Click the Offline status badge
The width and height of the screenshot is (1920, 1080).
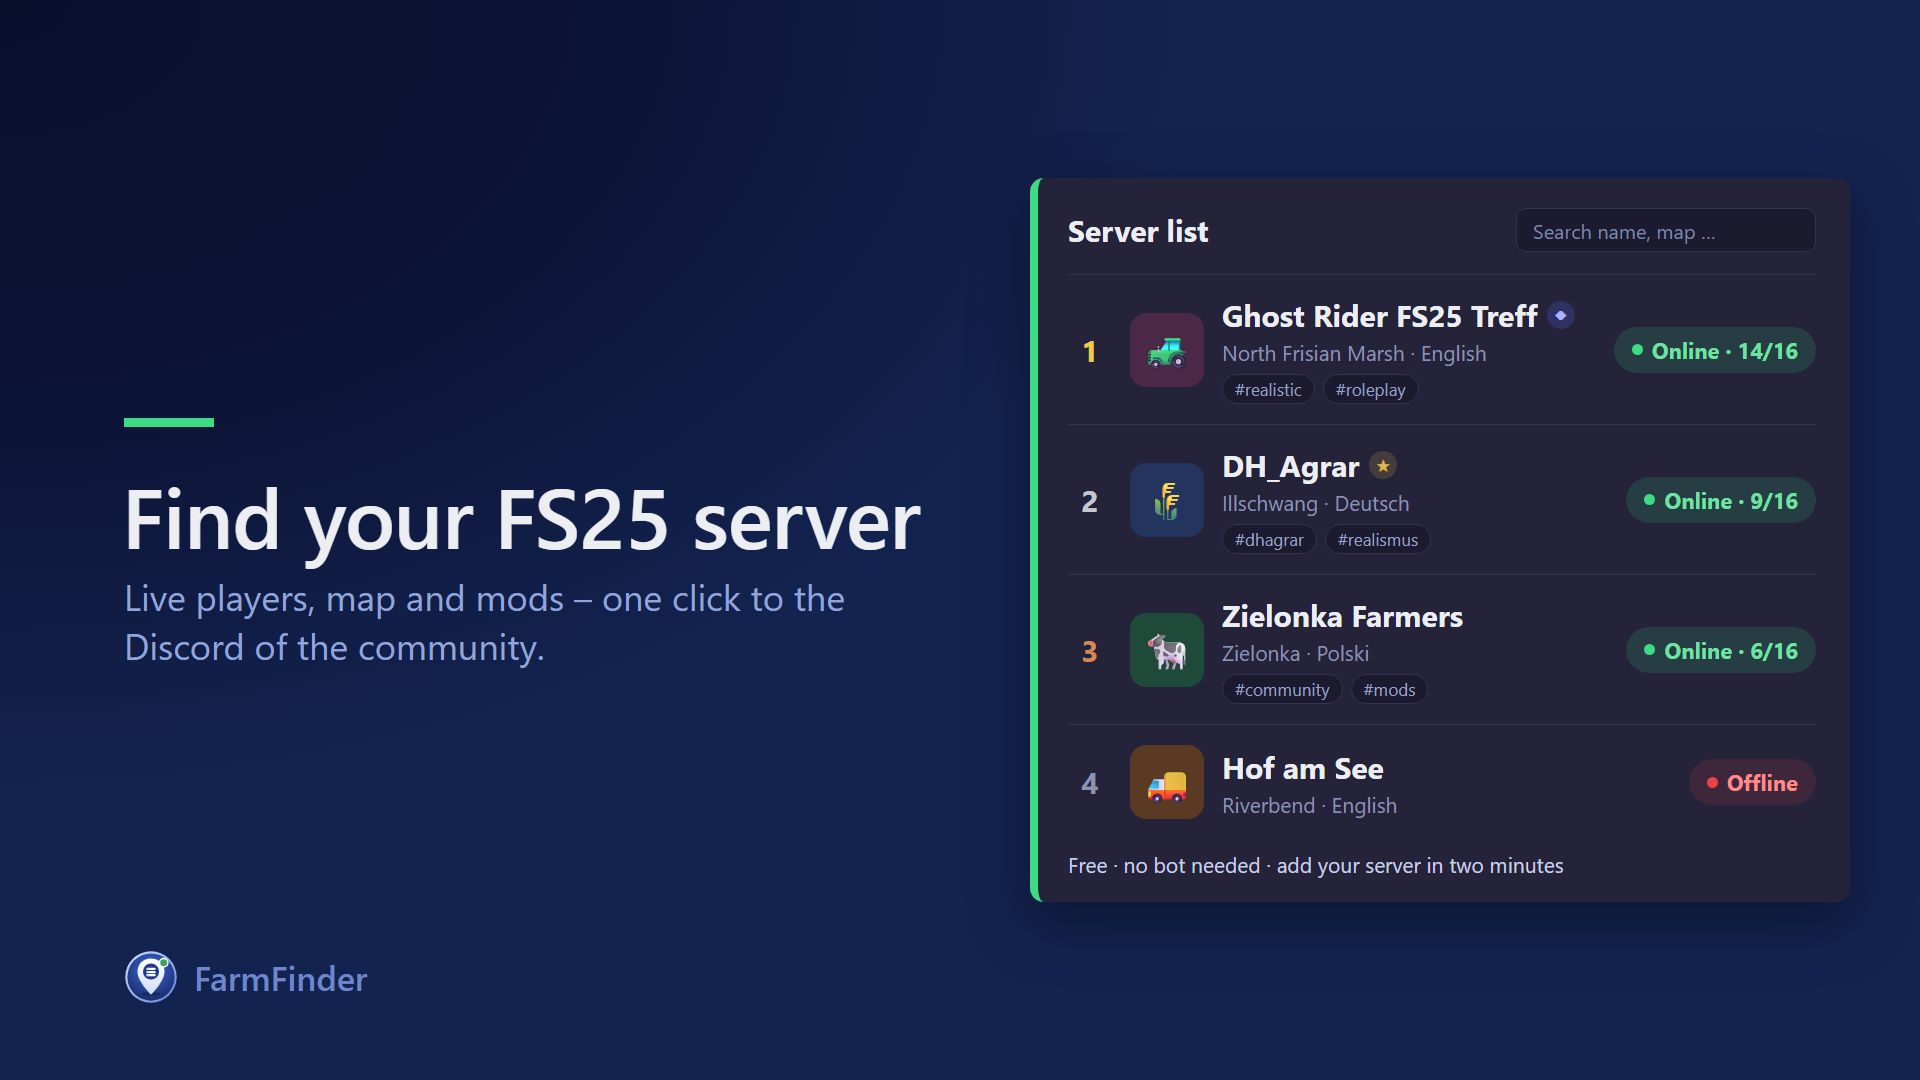click(1752, 783)
